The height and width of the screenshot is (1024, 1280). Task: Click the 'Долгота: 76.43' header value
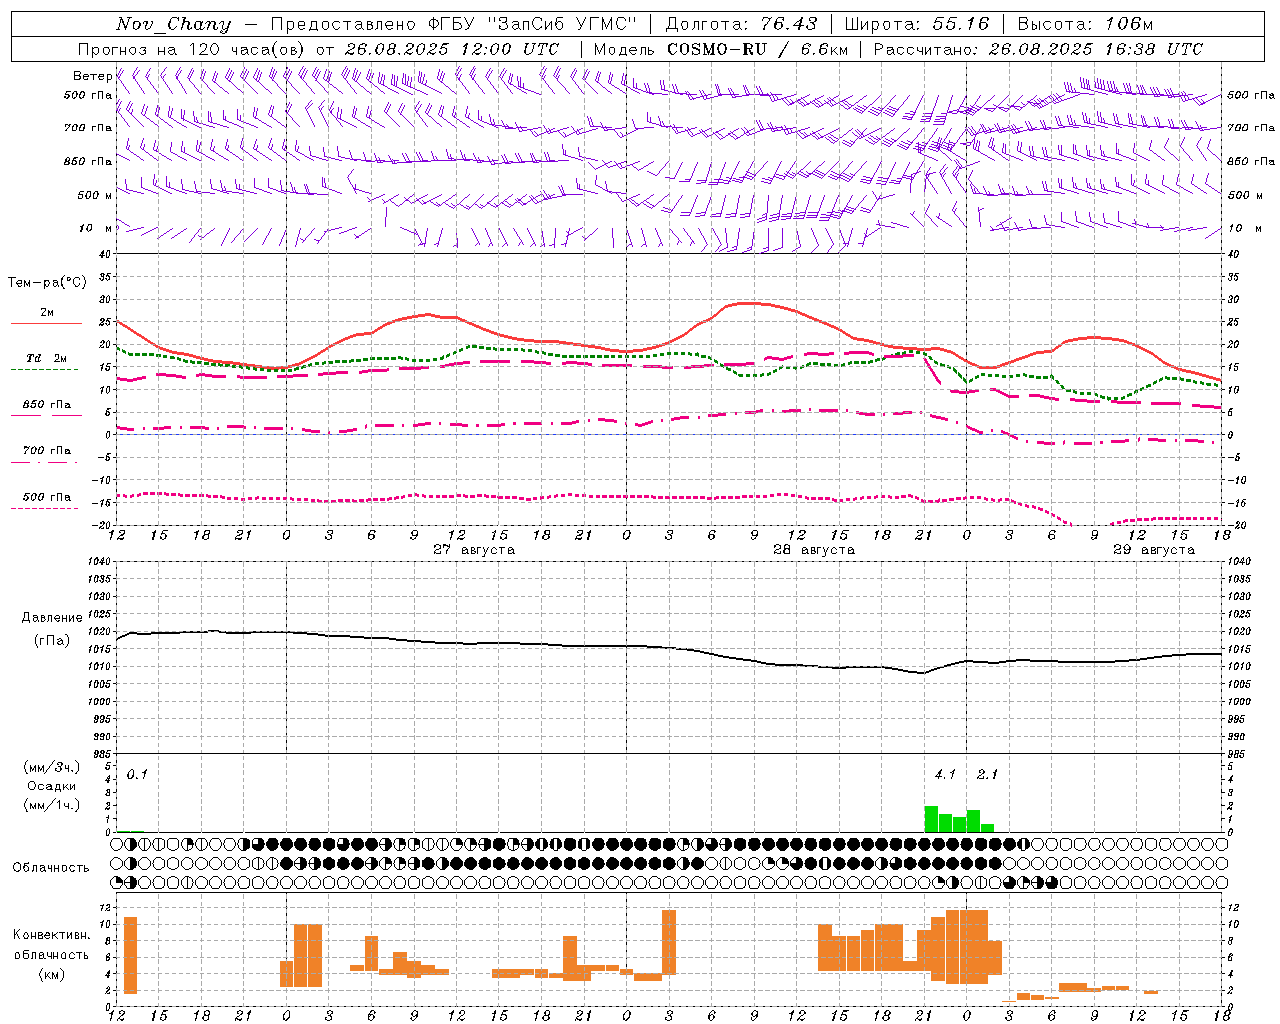[741, 24]
